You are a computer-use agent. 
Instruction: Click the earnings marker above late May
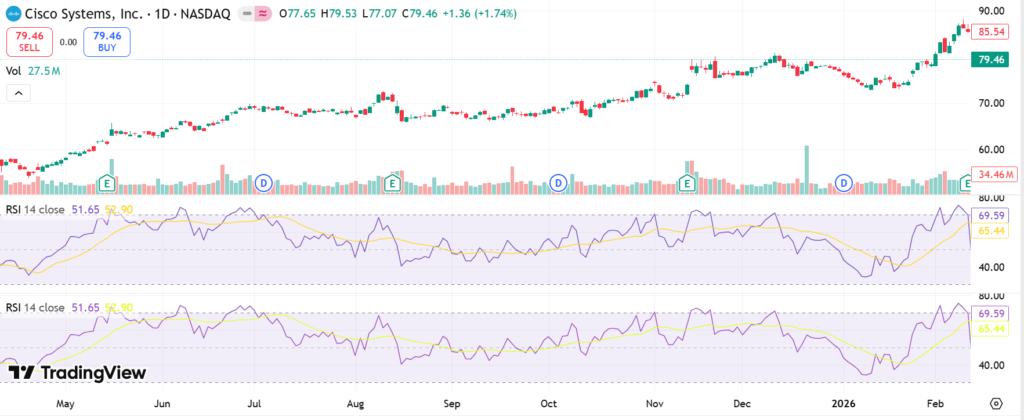(108, 182)
